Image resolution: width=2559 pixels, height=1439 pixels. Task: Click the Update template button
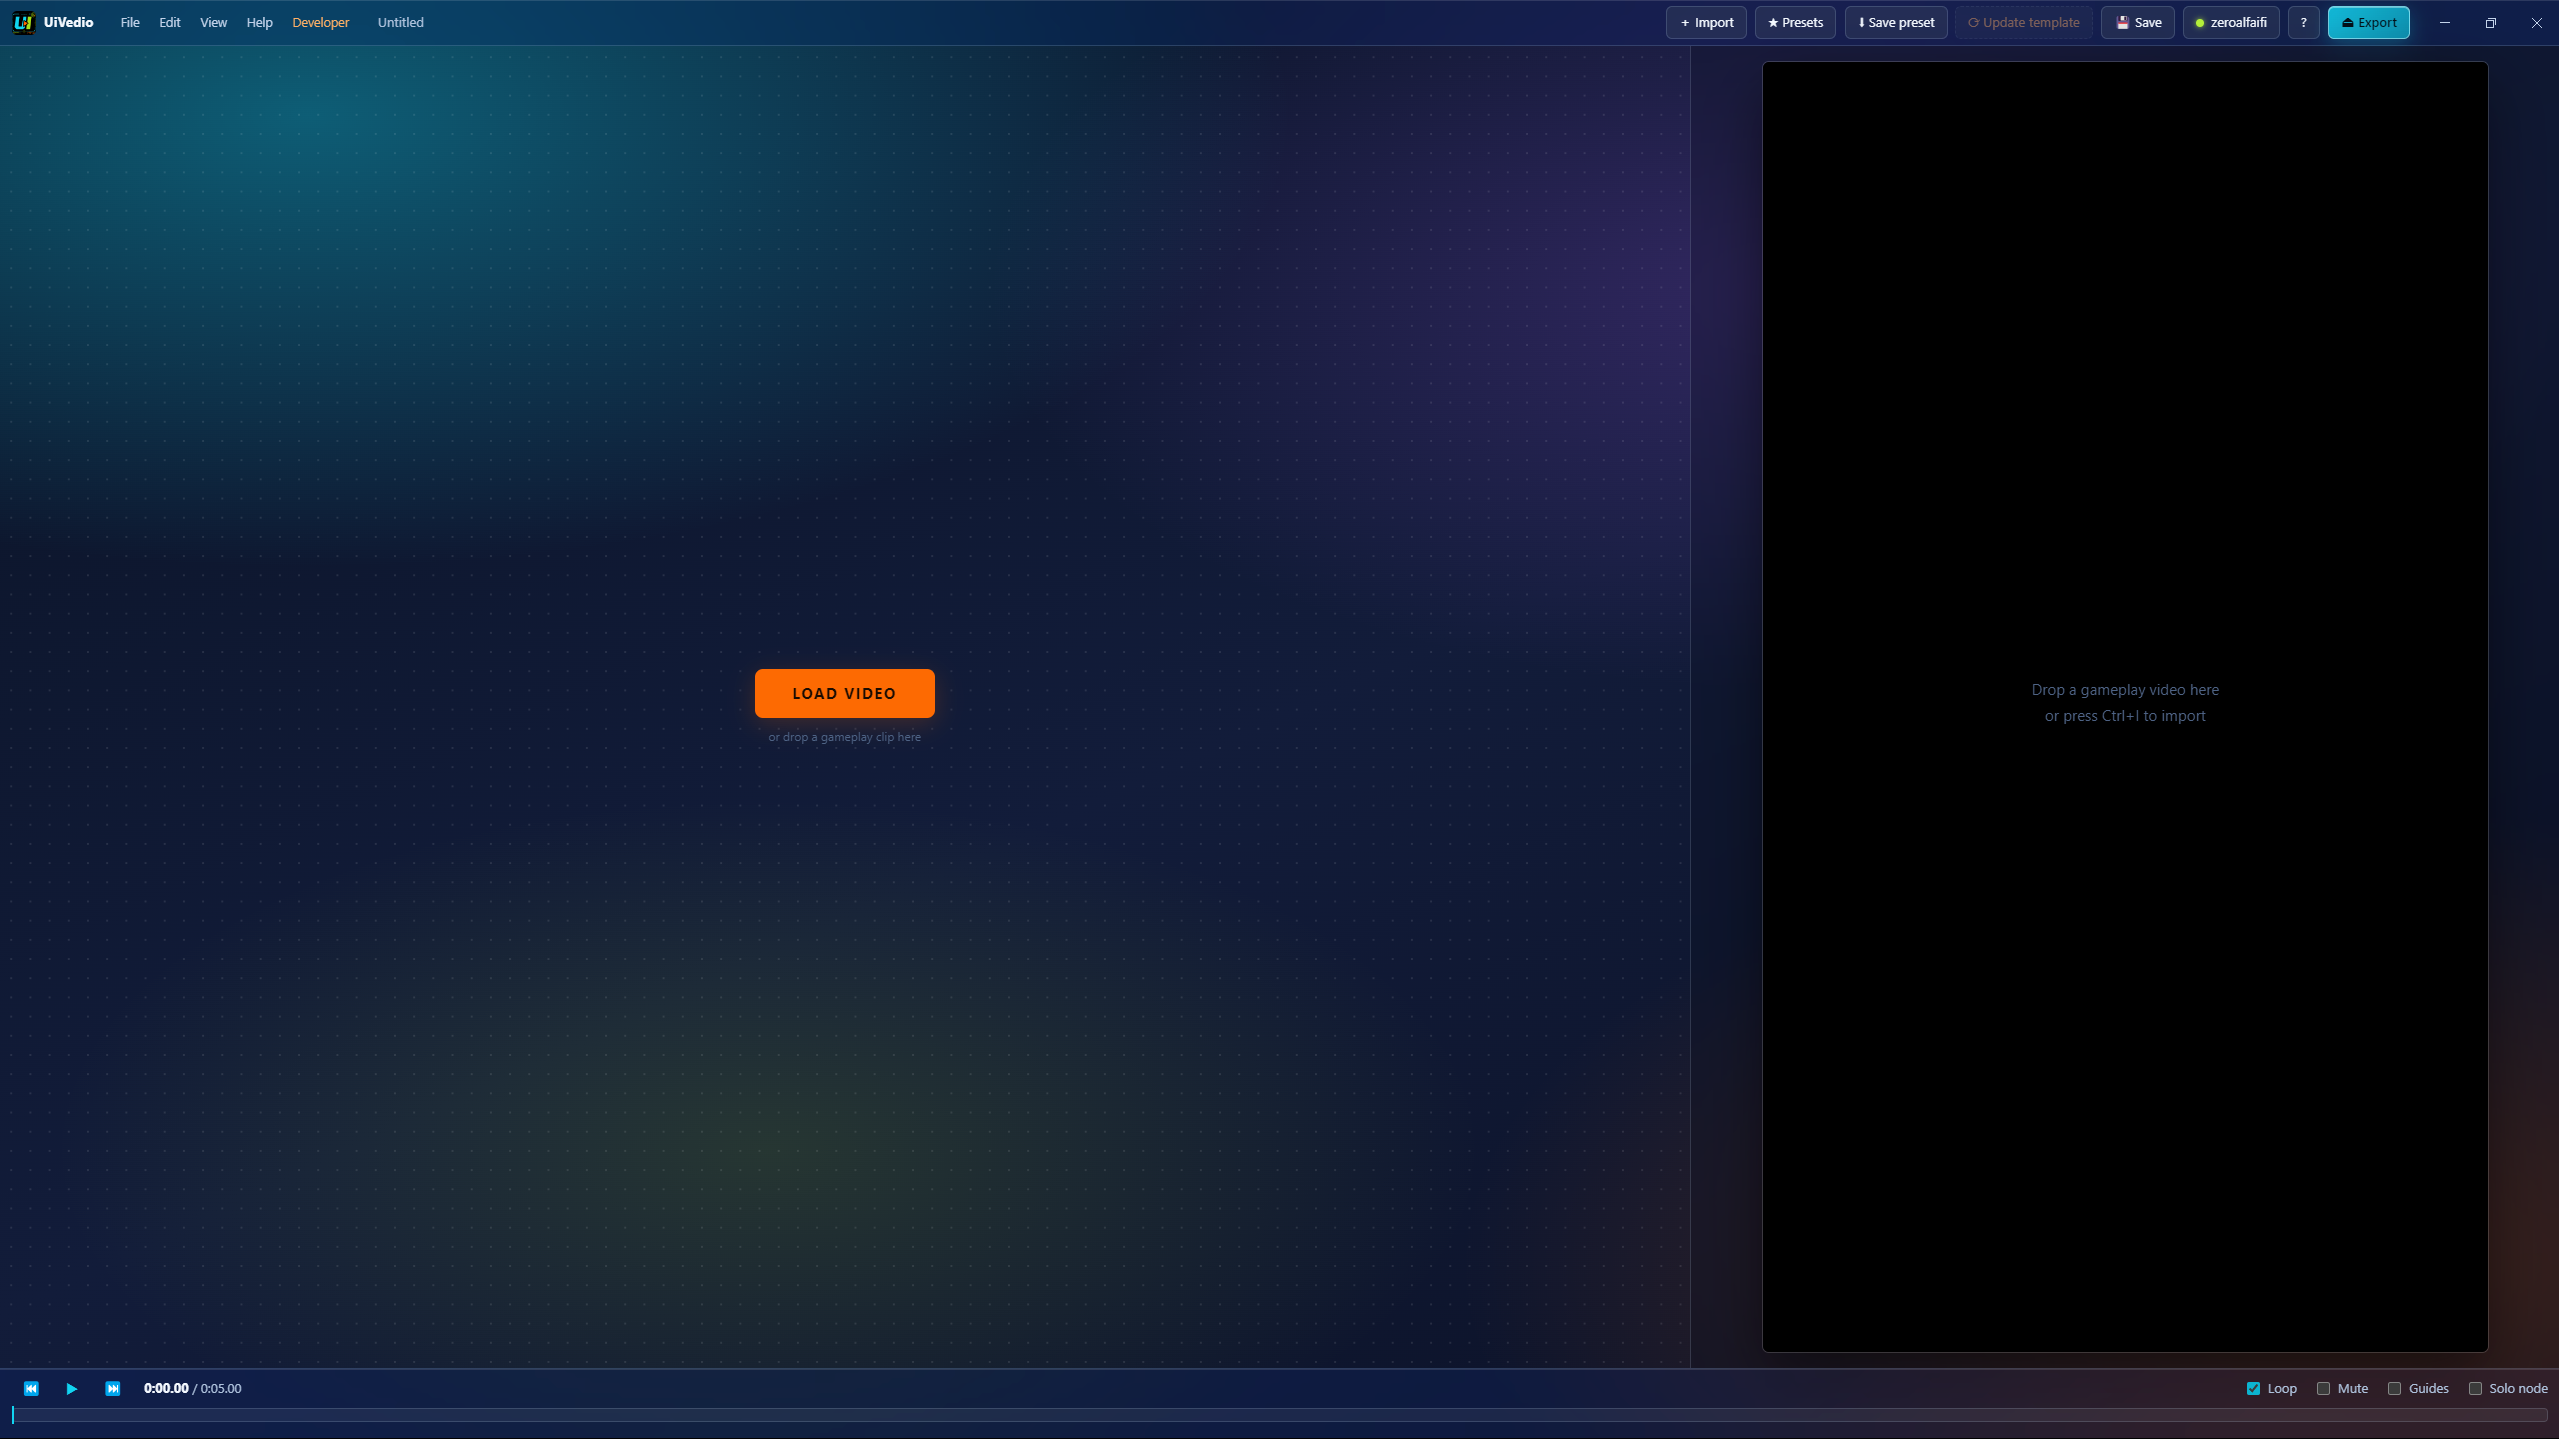2023,22
